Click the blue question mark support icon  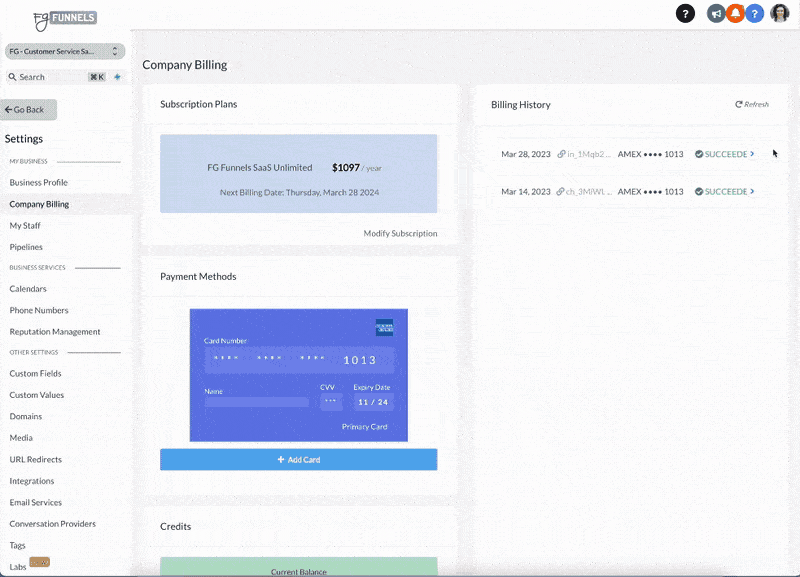tap(754, 13)
